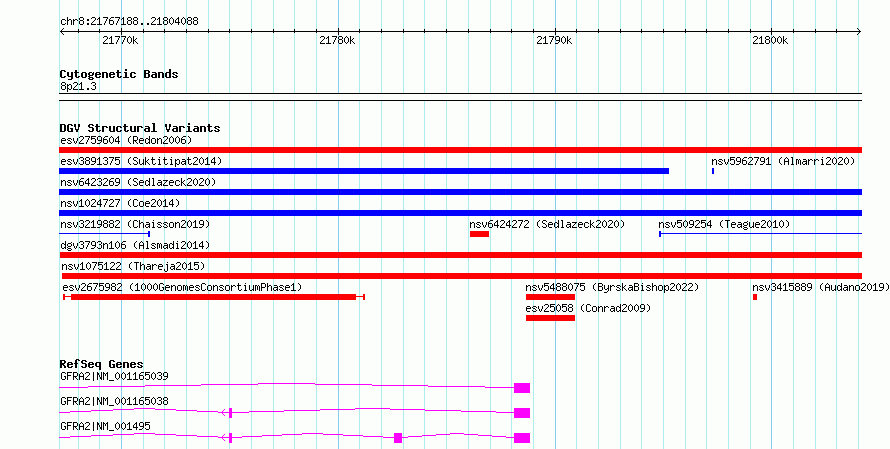This screenshot has height=449, width=890.
Task: Open nsv3219882 (Chaisson2019) label
Action: coord(135,224)
